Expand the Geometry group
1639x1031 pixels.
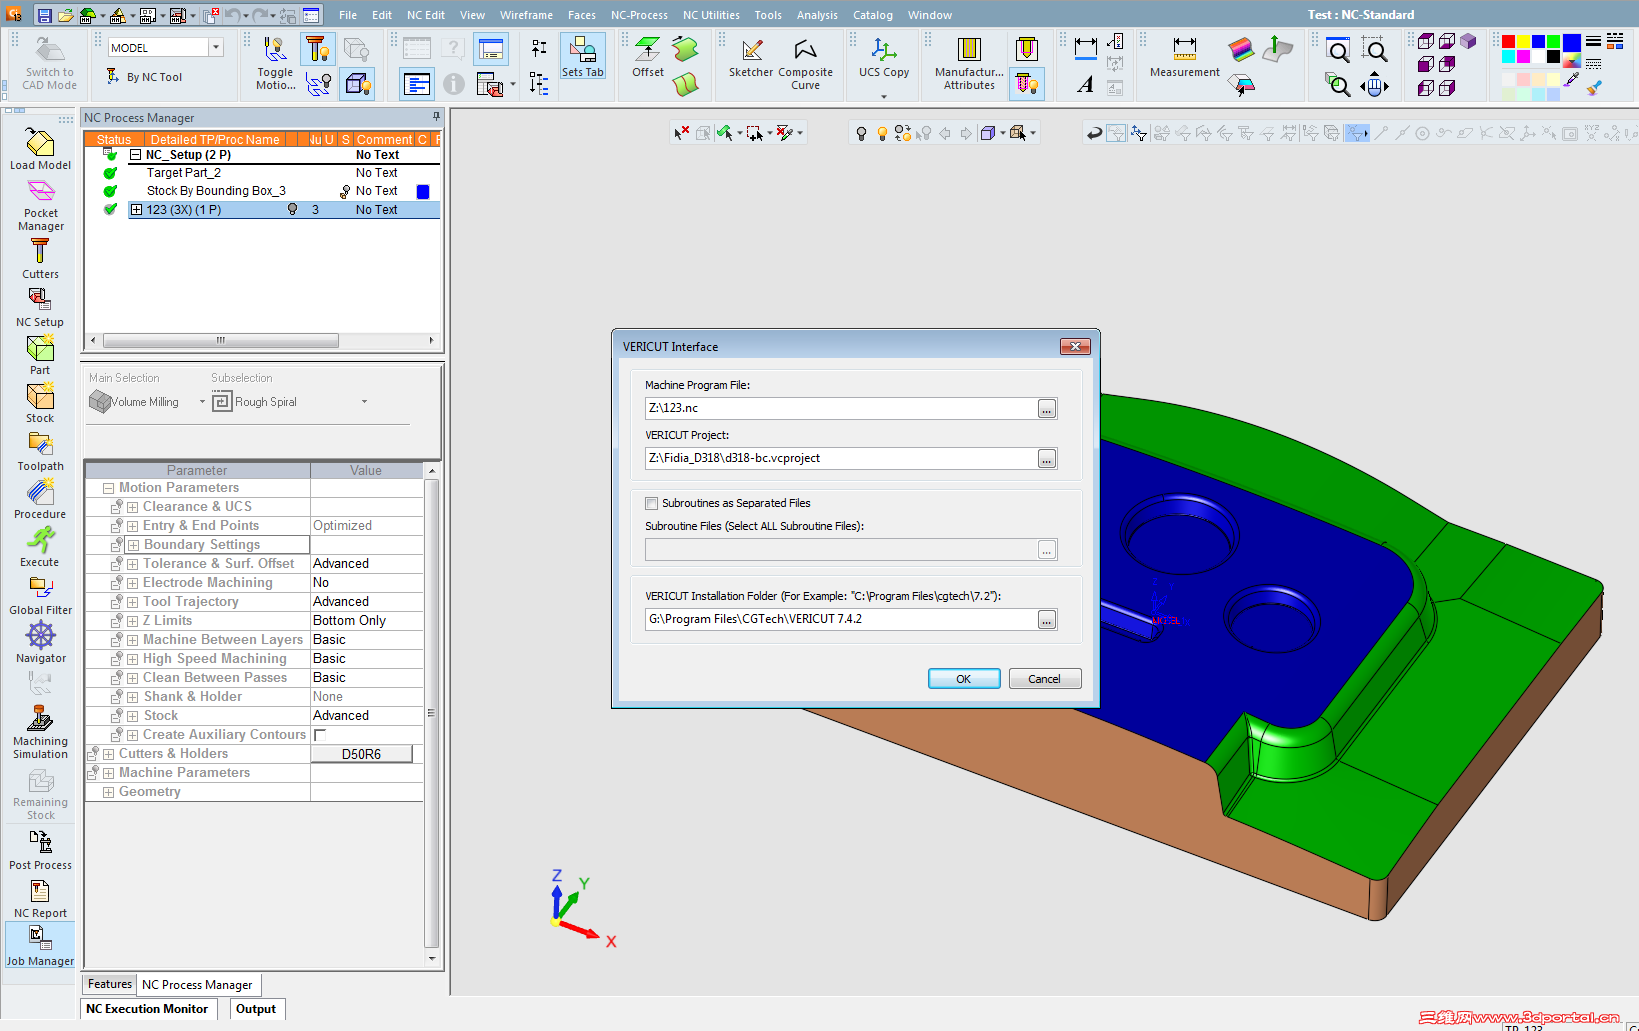point(108,792)
